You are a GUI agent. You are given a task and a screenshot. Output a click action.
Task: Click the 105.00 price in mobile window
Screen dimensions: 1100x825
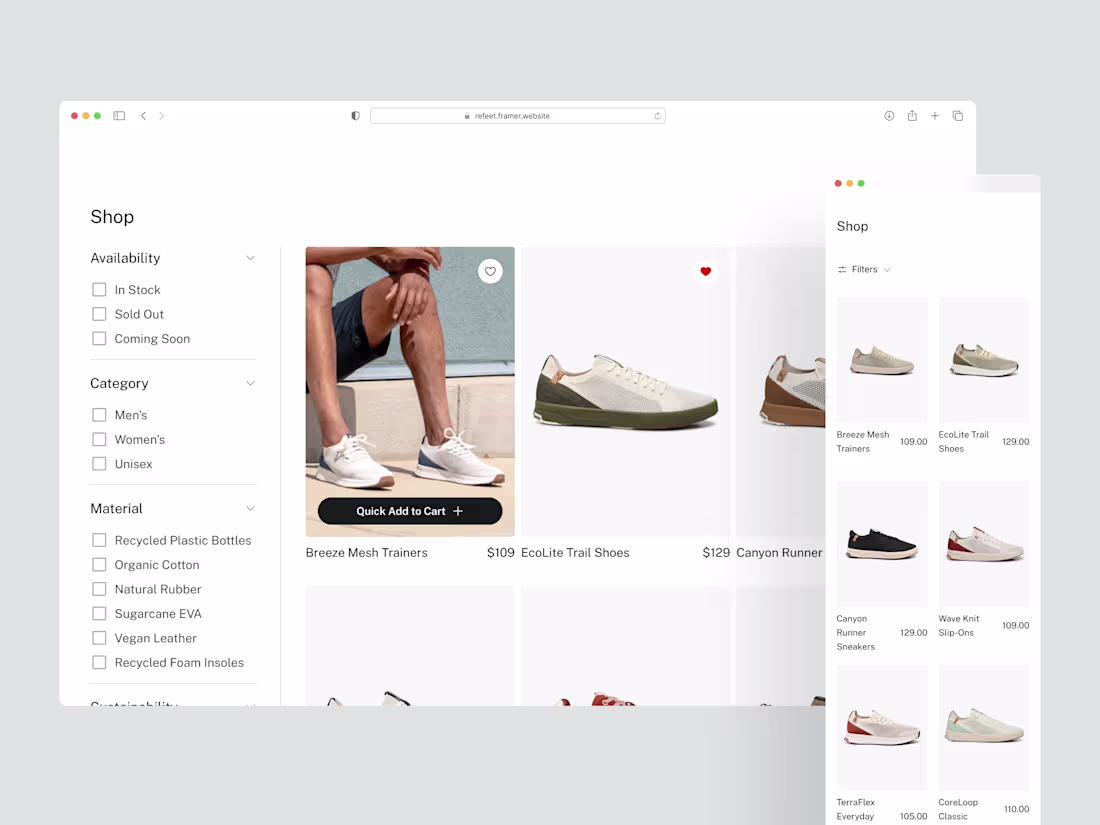point(913,817)
